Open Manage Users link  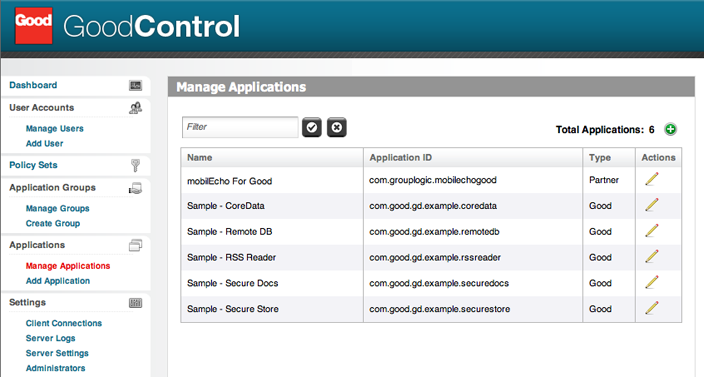point(55,128)
